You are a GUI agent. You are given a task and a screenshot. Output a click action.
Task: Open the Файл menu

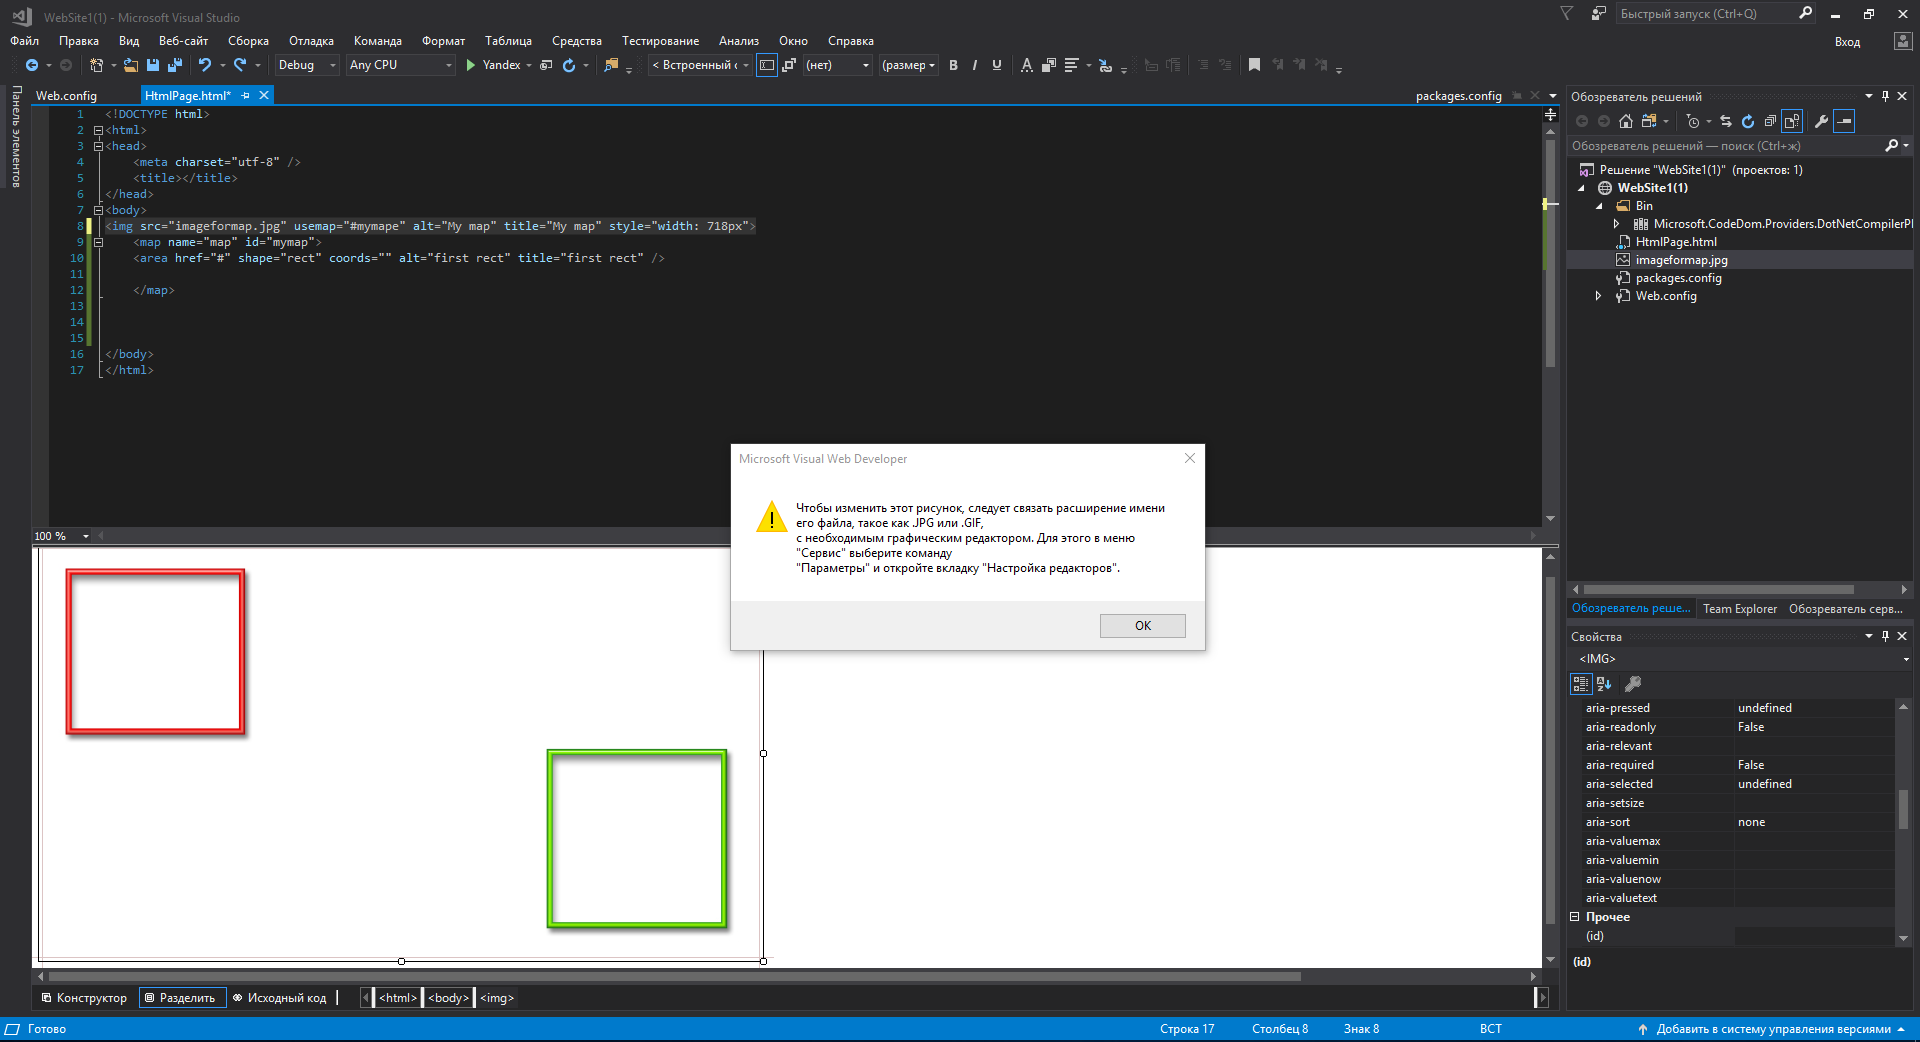[x=25, y=41]
